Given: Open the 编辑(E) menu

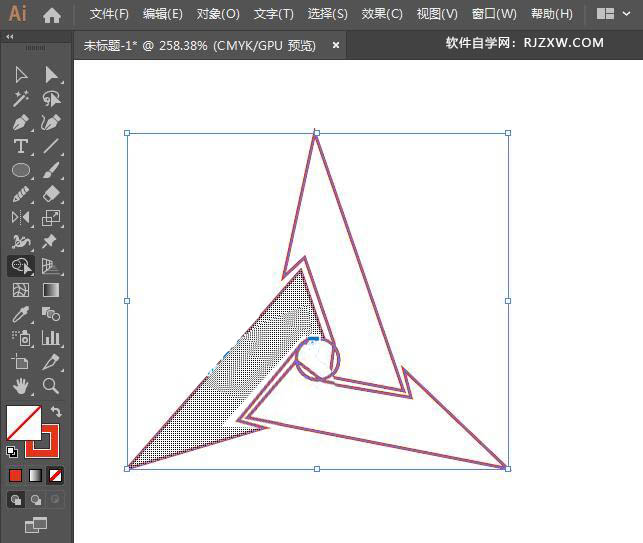Looking at the screenshot, I should 163,14.
